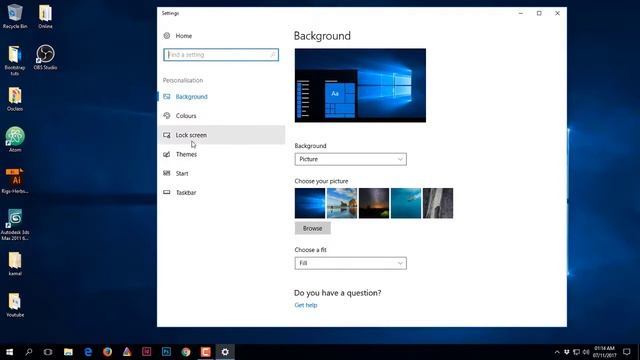Select the Taskbar icon in the sidebar
Image resolution: width=640 pixels, height=360 pixels.
167,192
